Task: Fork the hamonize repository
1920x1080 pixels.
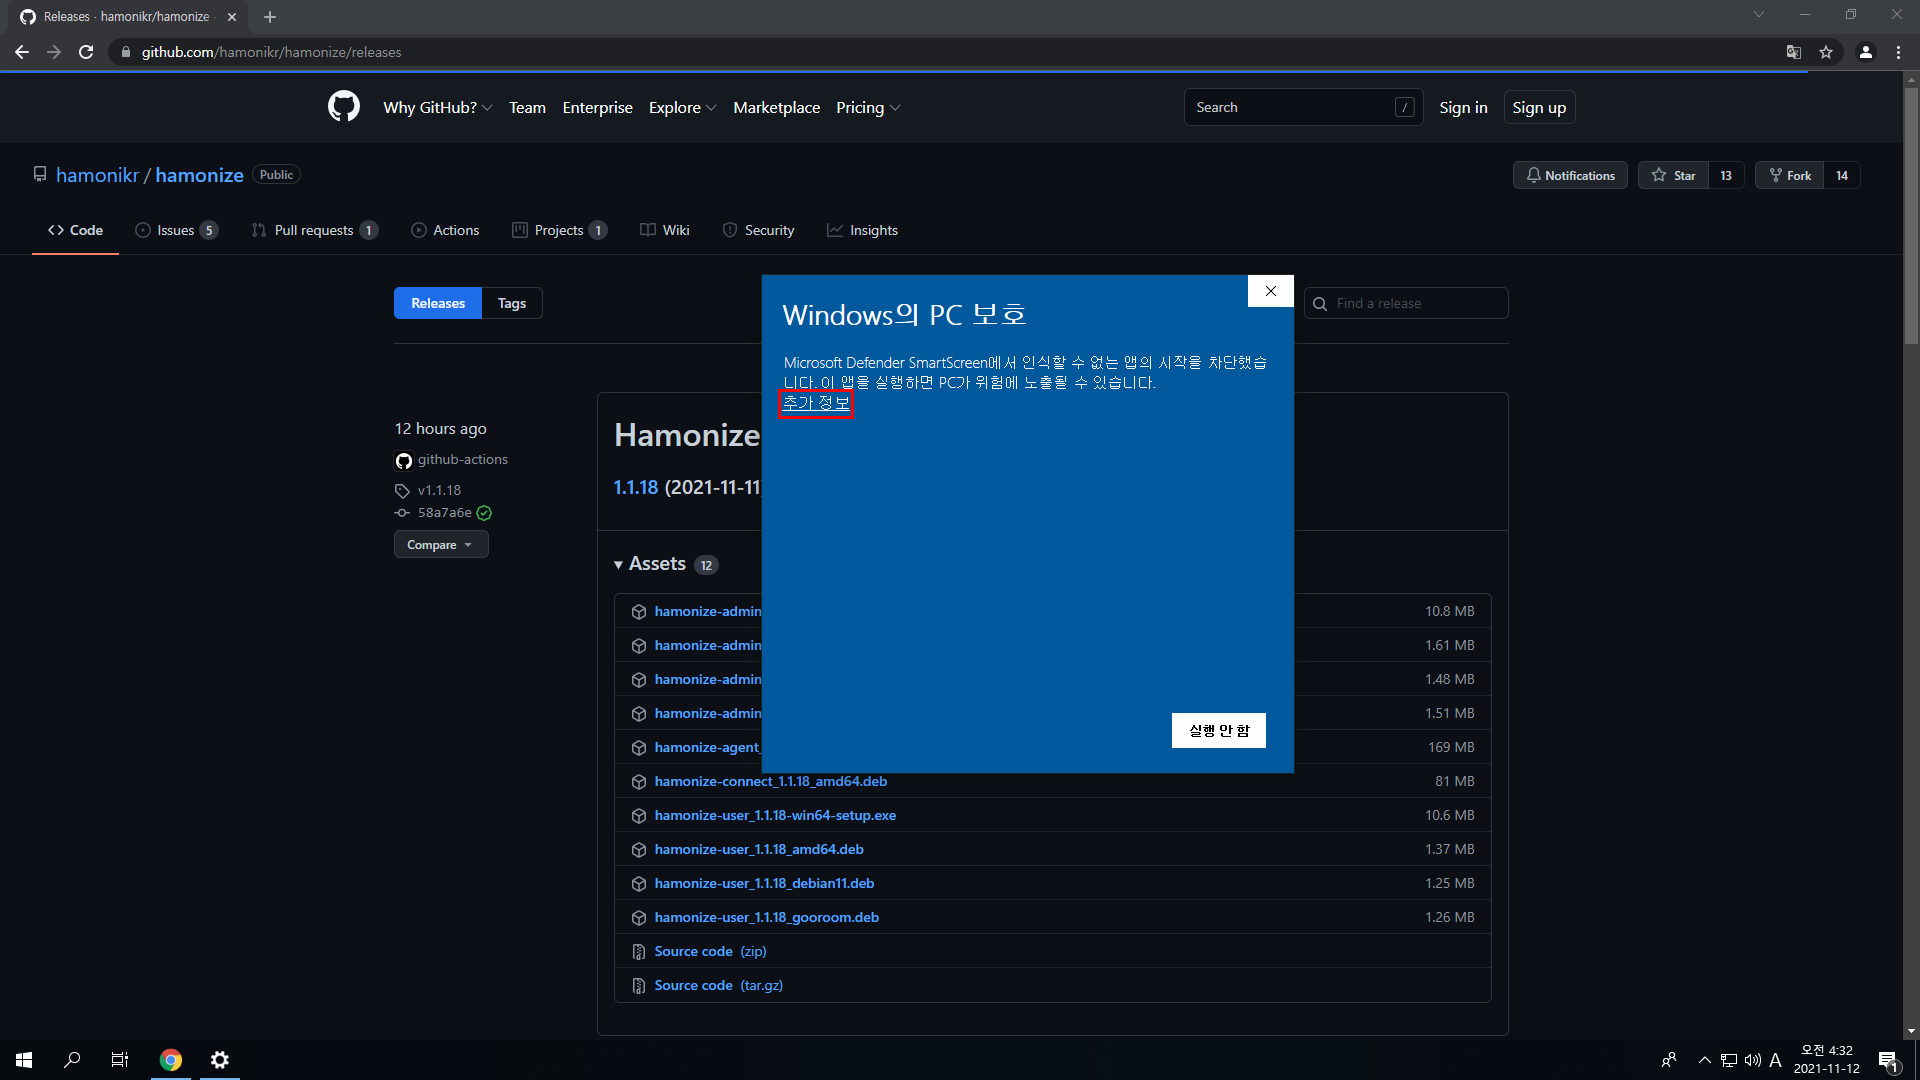Action: click(x=1789, y=175)
